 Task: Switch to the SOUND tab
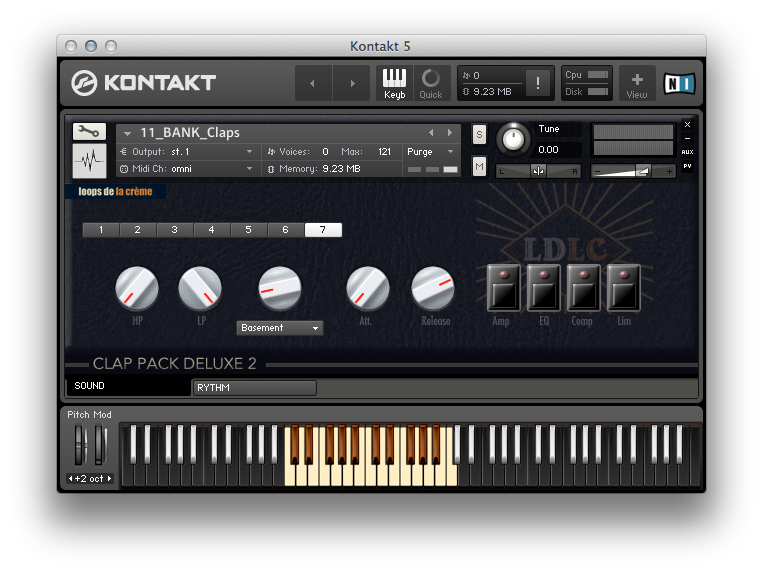pos(128,386)
